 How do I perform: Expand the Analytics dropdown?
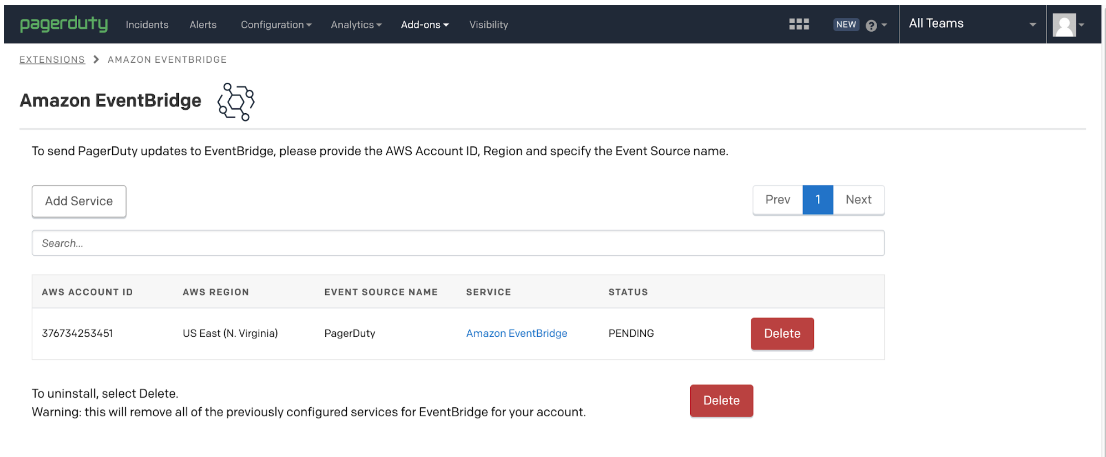(356, 24)
